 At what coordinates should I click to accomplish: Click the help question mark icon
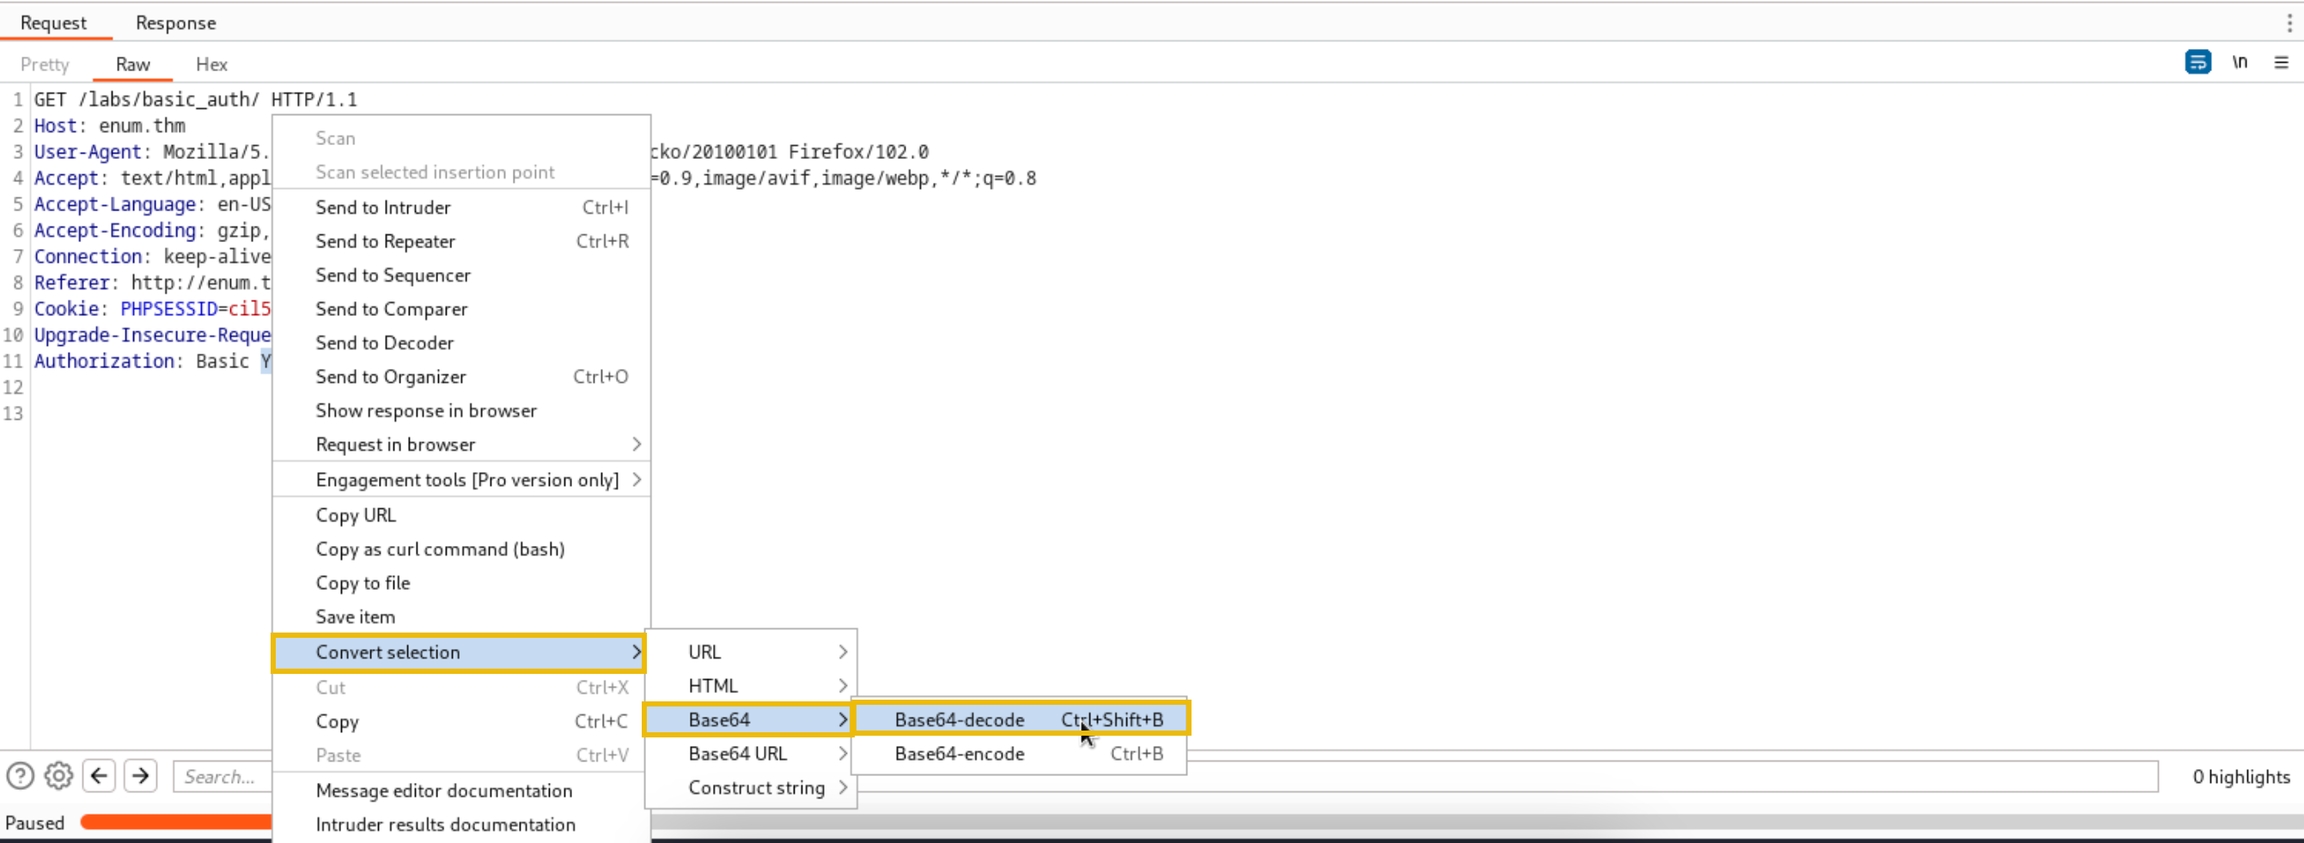point(20,776)
